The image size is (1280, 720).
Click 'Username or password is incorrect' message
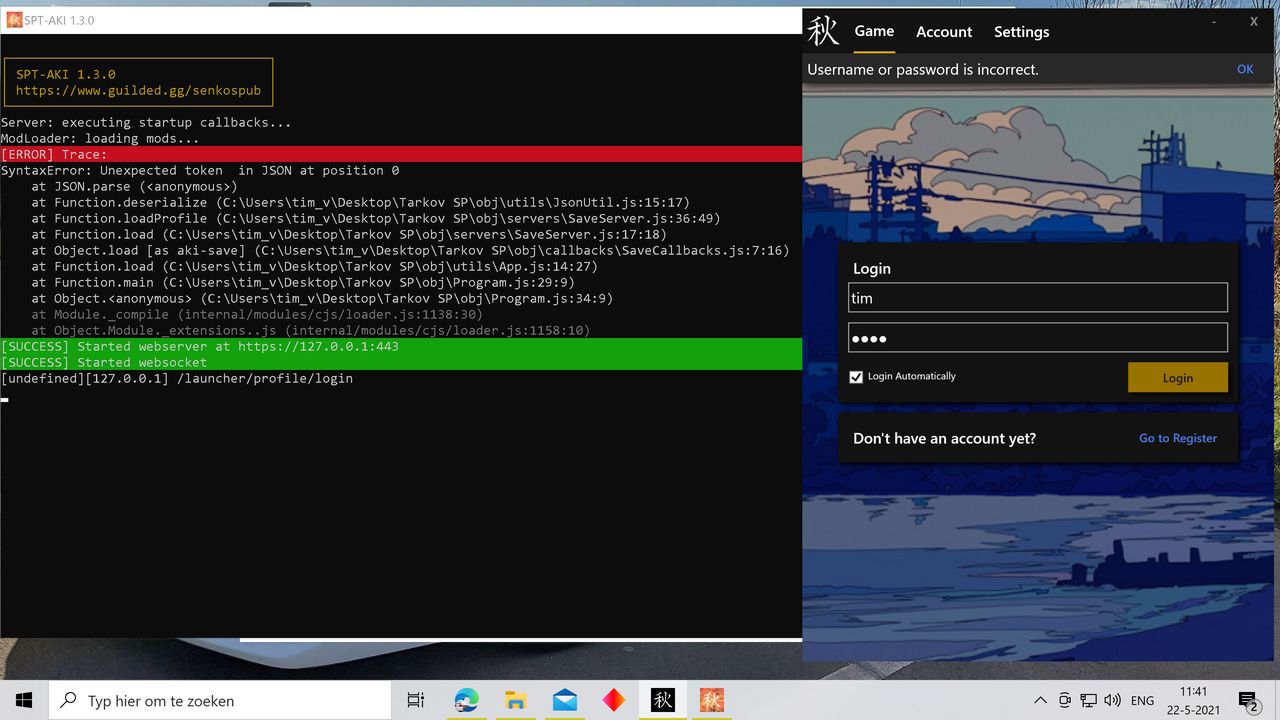[x=923, y=69]
